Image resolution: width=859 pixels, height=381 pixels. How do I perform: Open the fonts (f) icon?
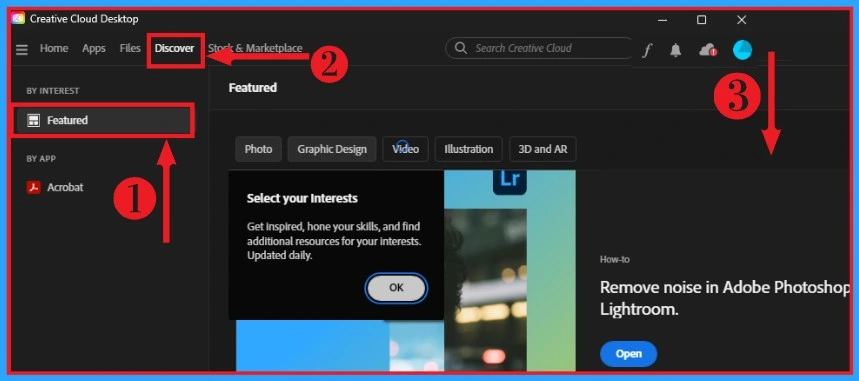point(647,50)
